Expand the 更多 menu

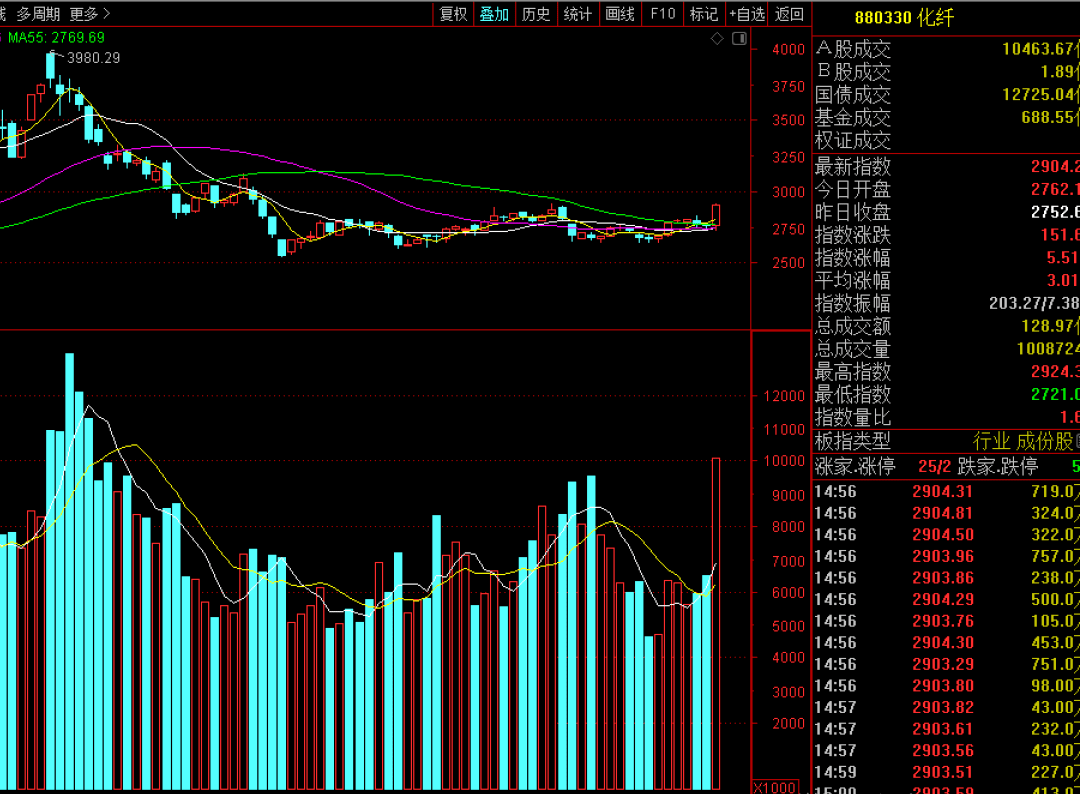click(82, 15)
